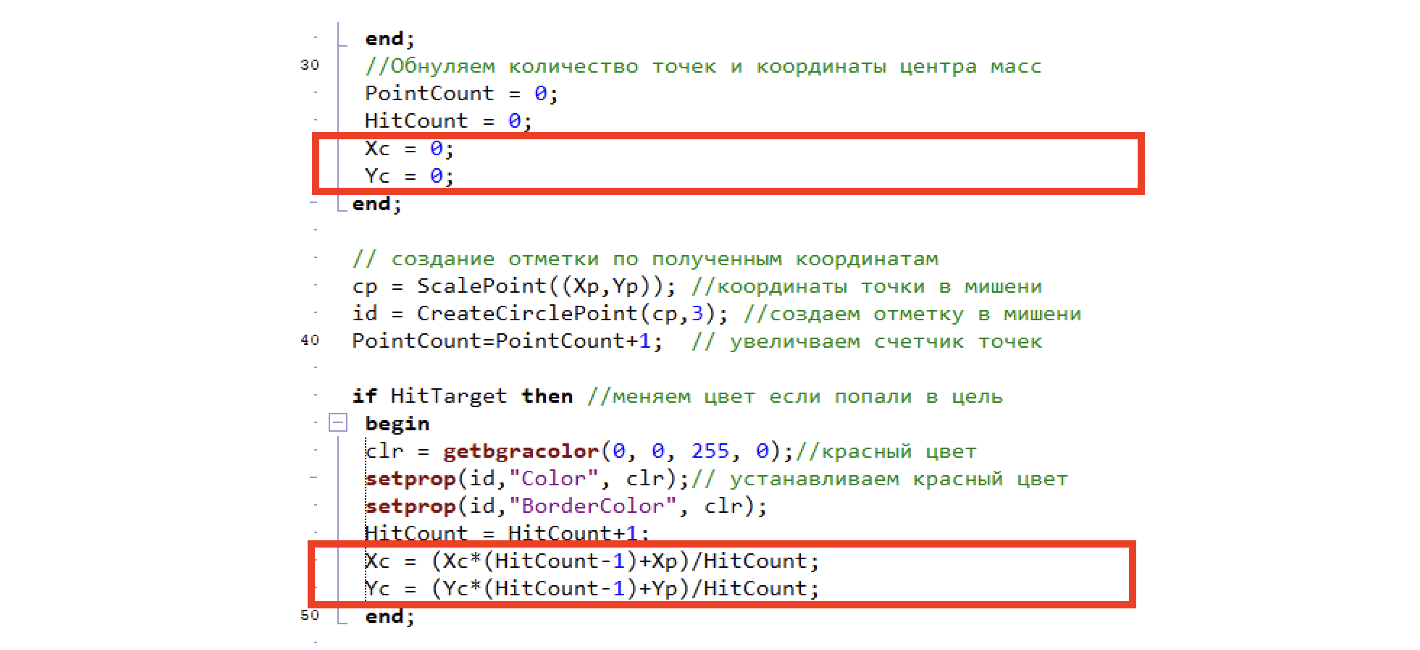Click the line "Xc = 0;"
Screen dimensions: 1420x650
[409, 149]
